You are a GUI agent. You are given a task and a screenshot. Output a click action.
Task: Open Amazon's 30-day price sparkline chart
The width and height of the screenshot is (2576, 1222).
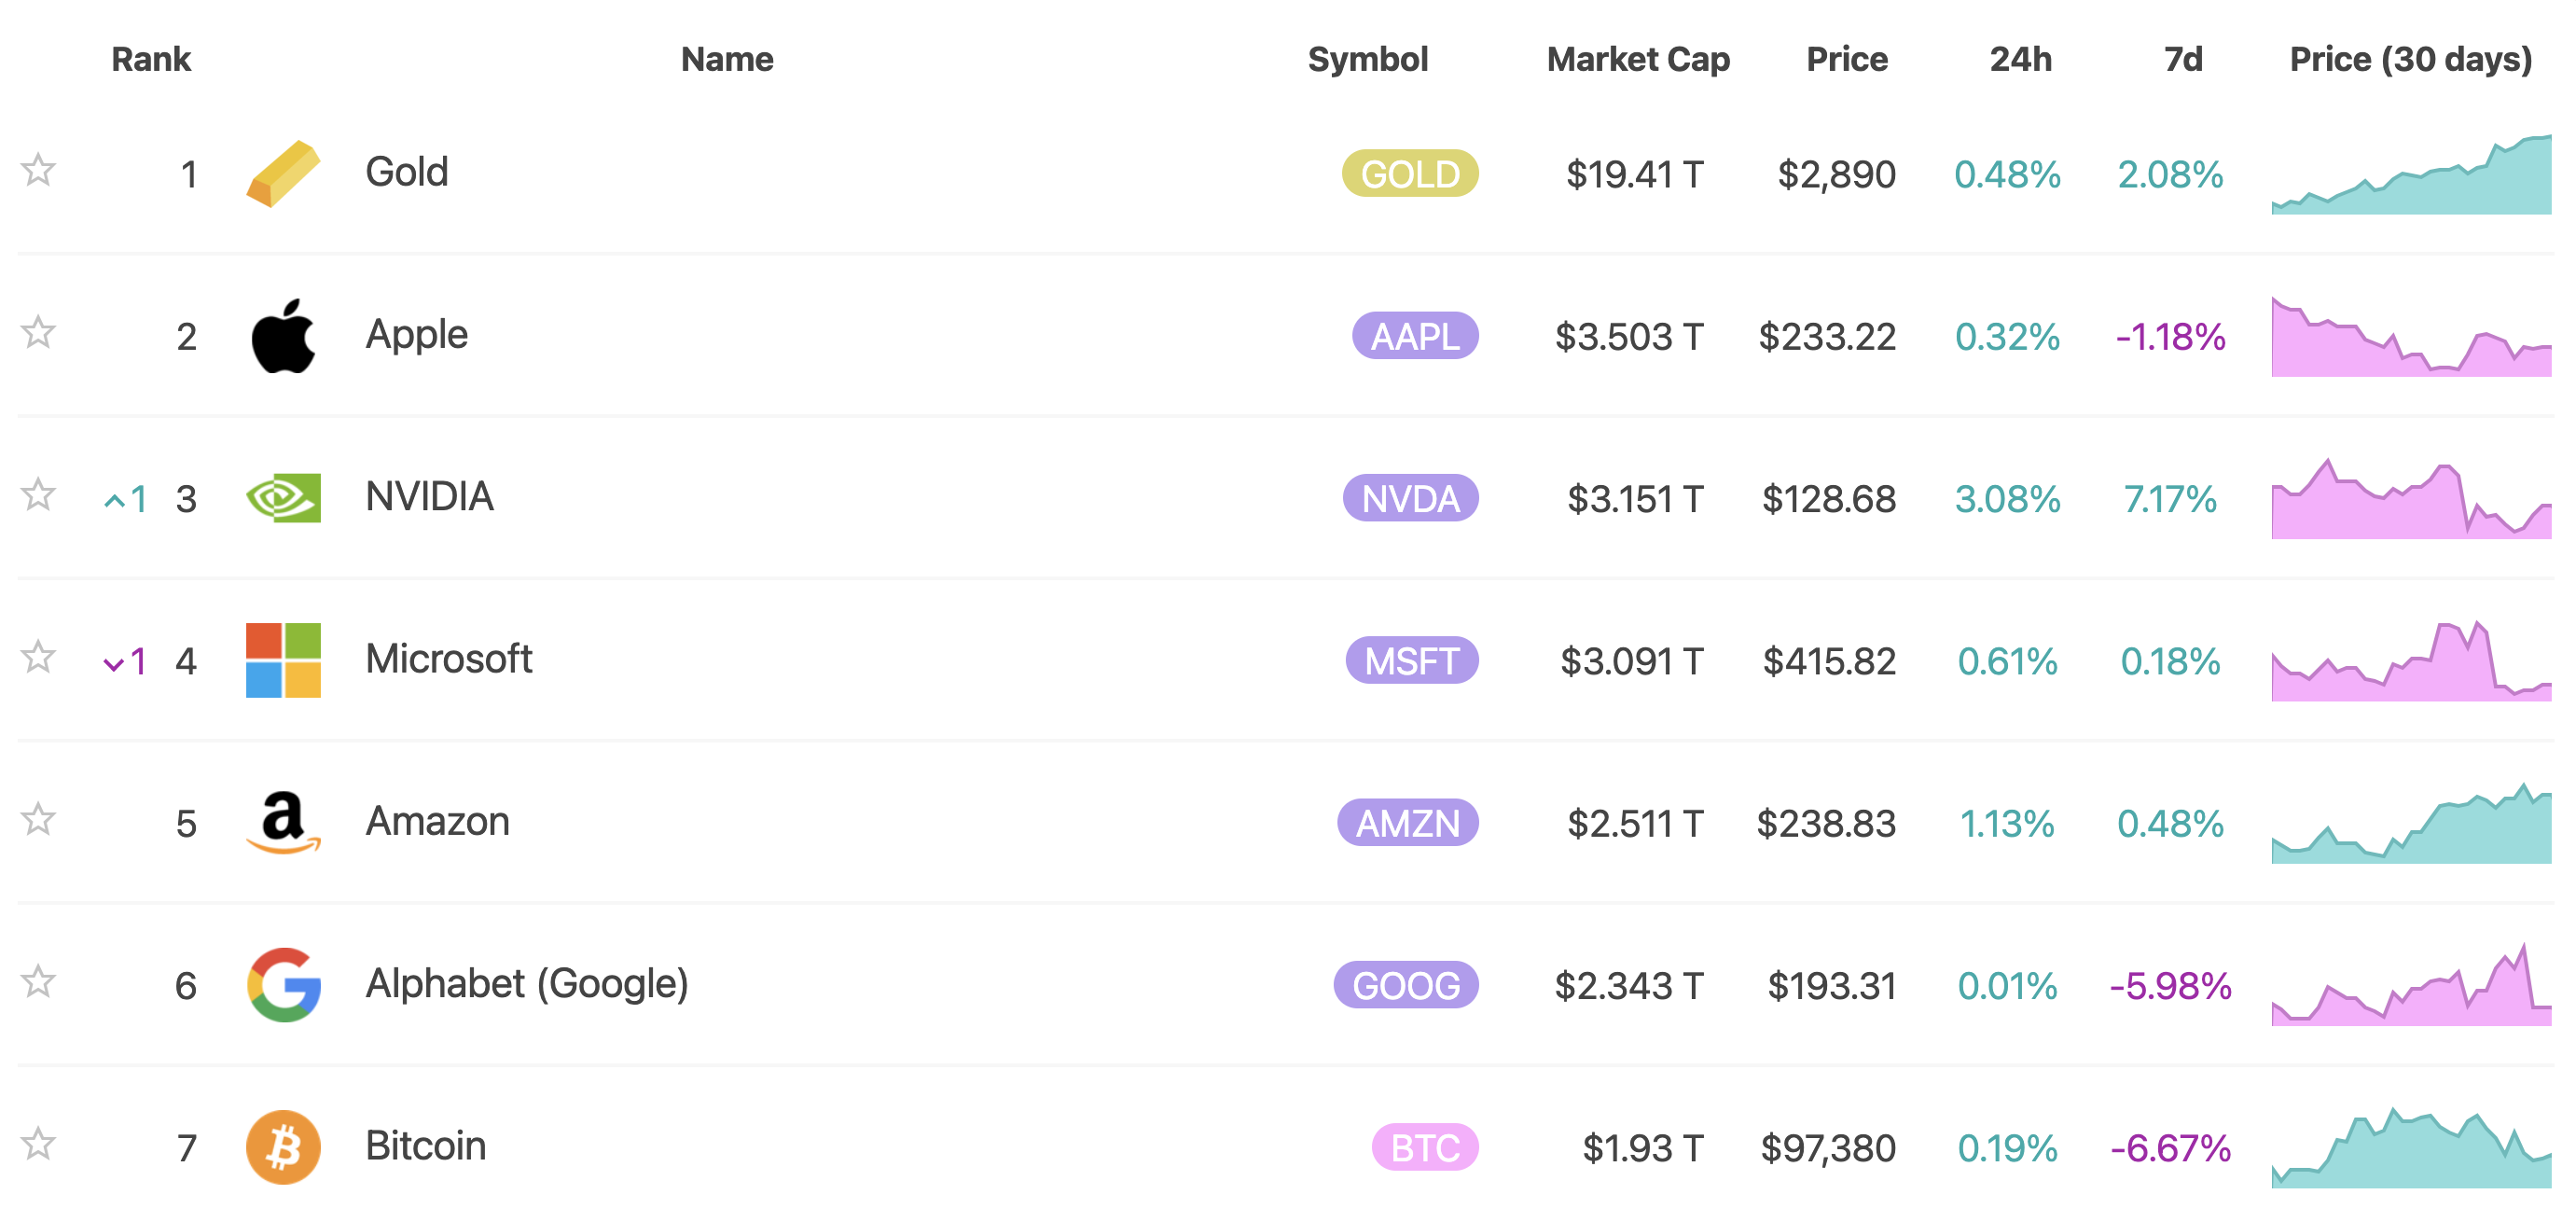(2410, 823)
